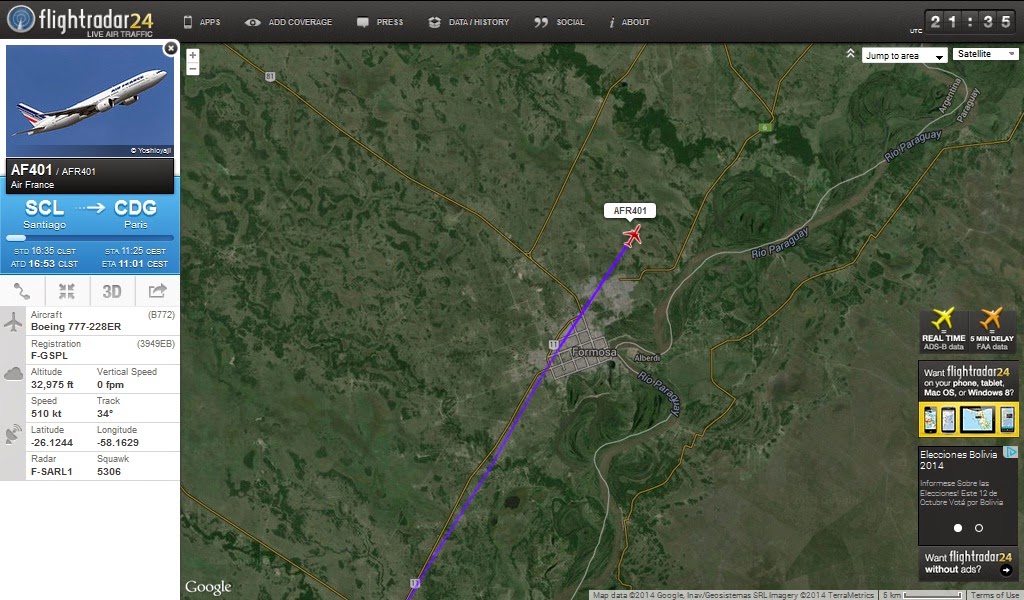The image size is (1024, 600).
Task: Click the ATD 16:53 CLST time
Action: (44, 264)
